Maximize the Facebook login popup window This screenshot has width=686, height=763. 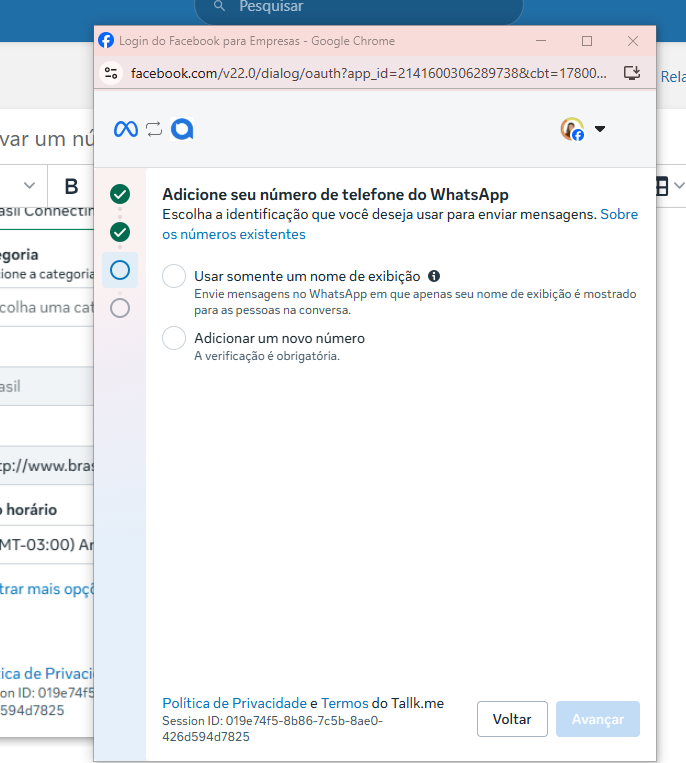point(587,41)
